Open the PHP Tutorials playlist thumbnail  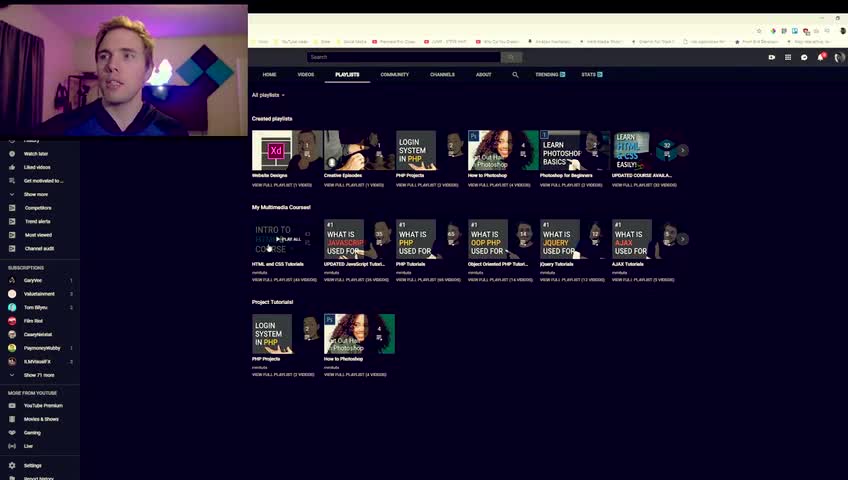pyautogui.click(x=431, y=239)
